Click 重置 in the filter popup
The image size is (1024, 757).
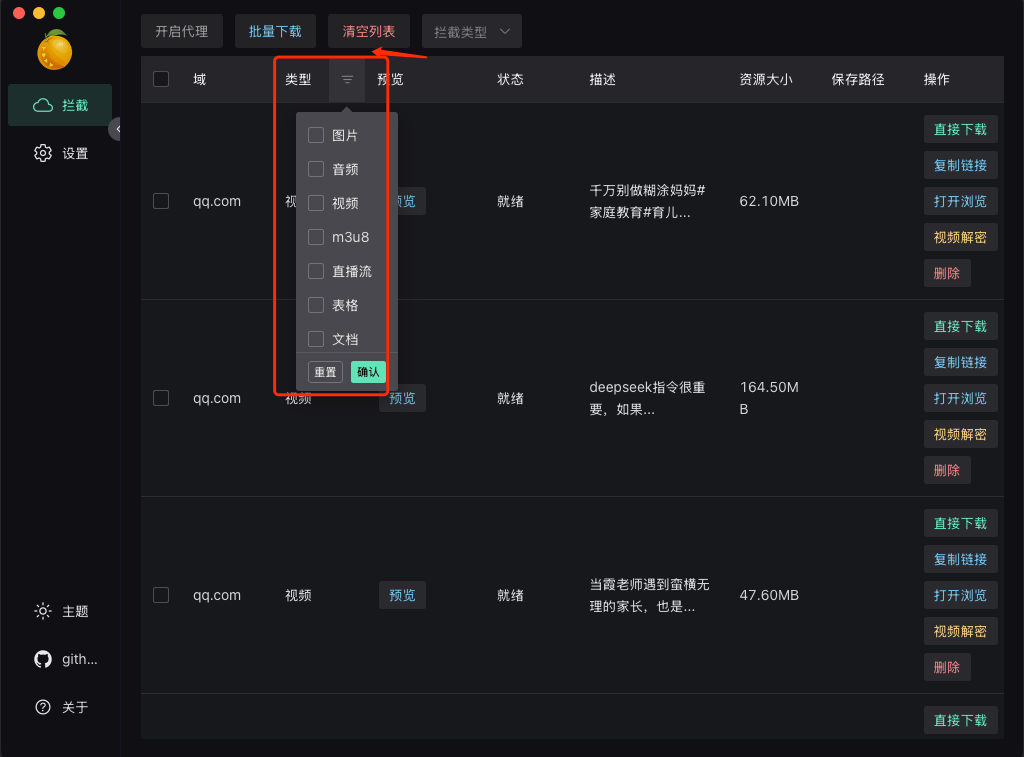coord(325,372)
